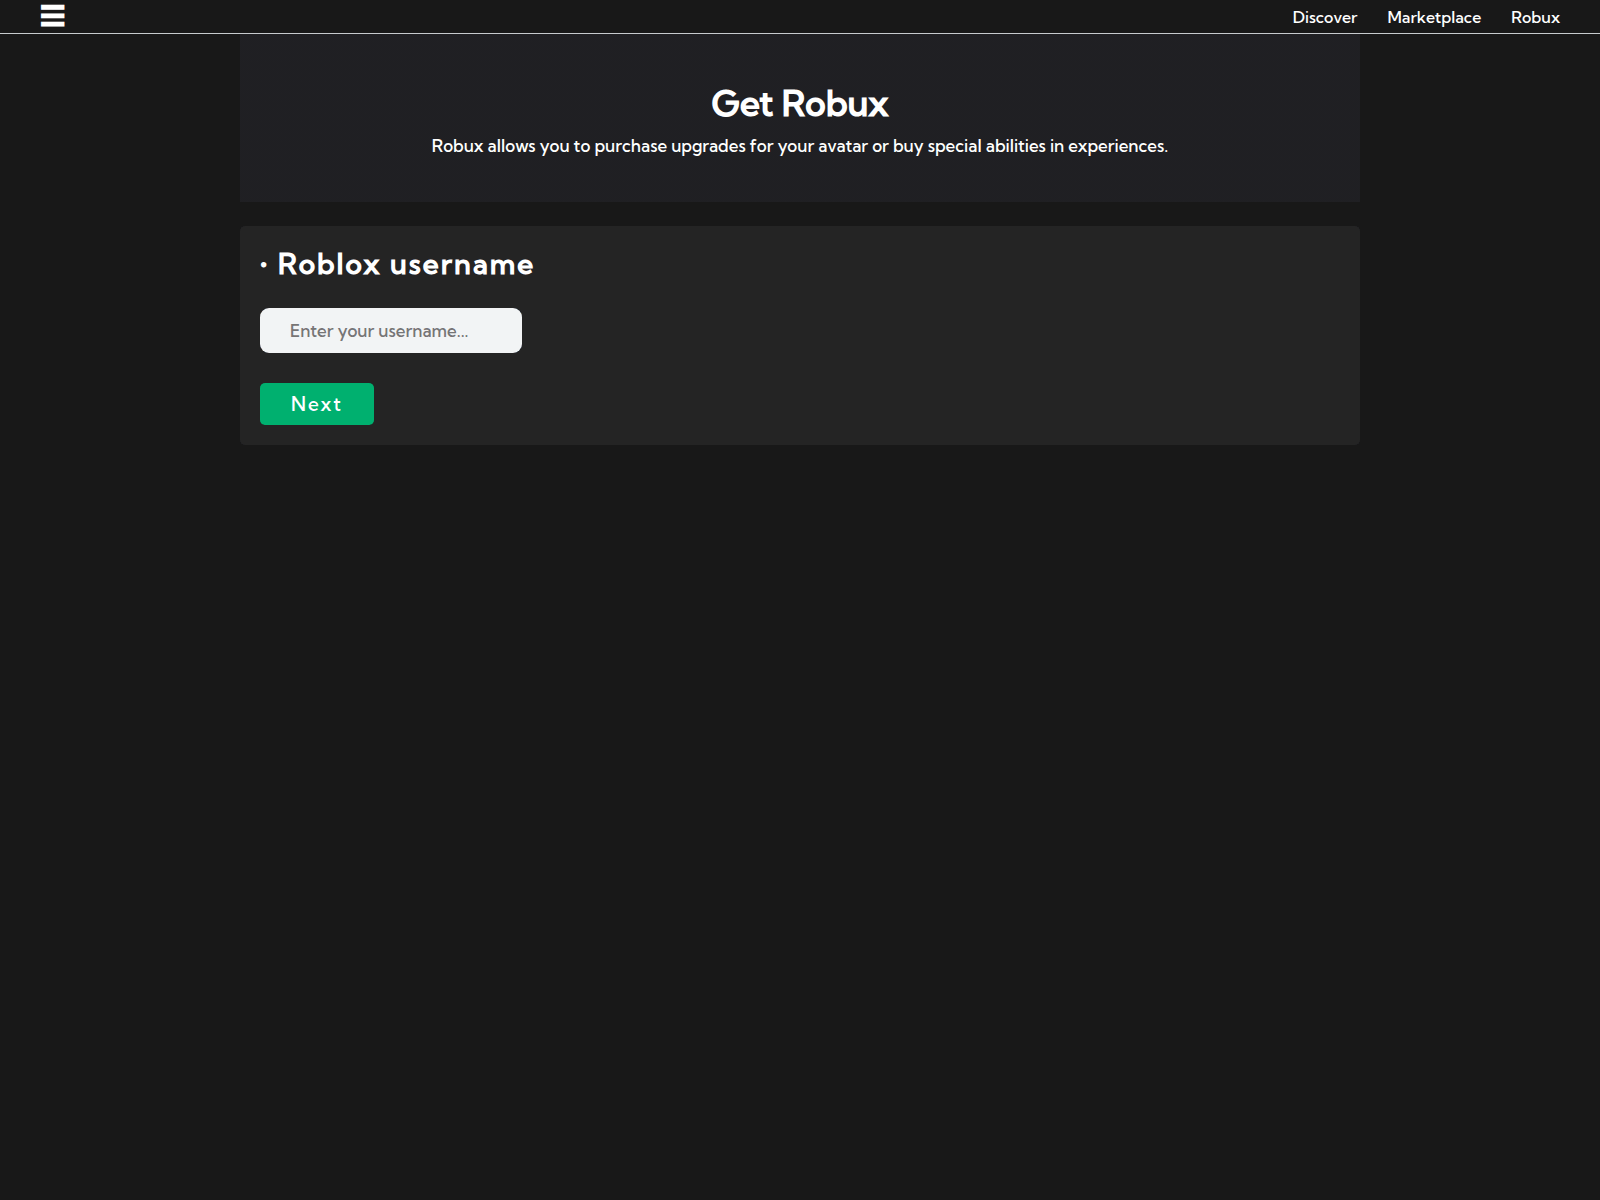Open the Marketplace nav link

1433,17
